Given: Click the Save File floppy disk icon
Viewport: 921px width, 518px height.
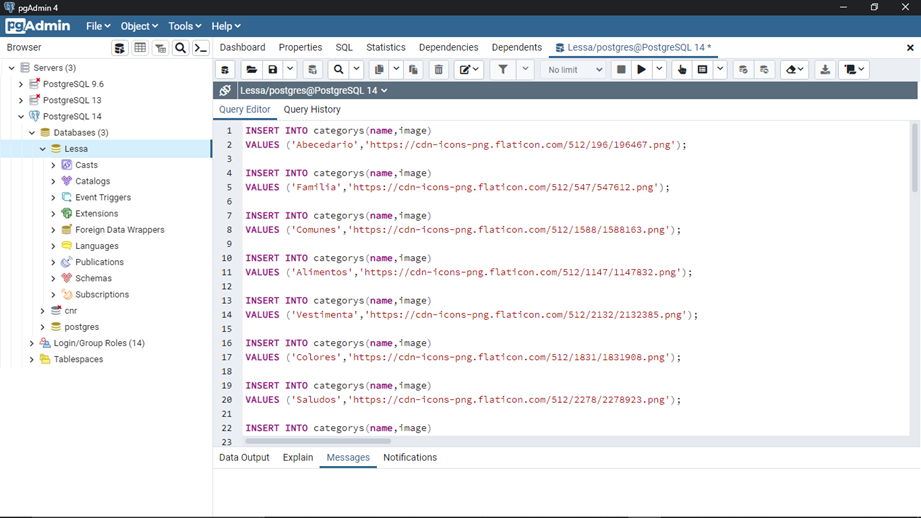Looking at the screenshot, I should pyautogui.click(x=273, y=70).
